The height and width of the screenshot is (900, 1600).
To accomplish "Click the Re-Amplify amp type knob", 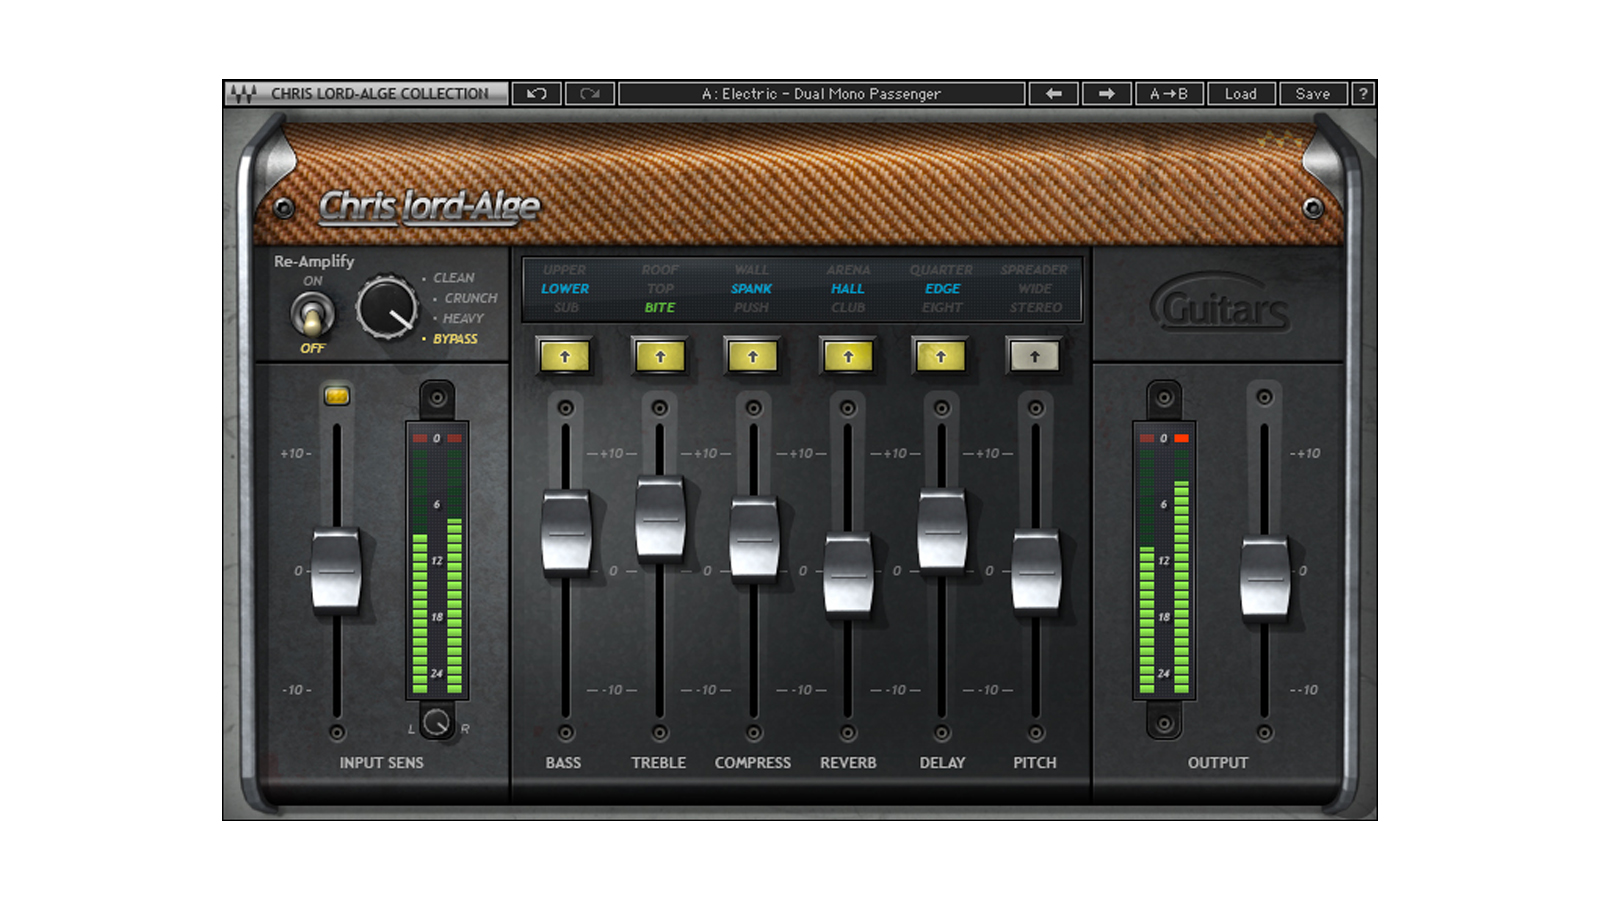I will click(387, 308).
